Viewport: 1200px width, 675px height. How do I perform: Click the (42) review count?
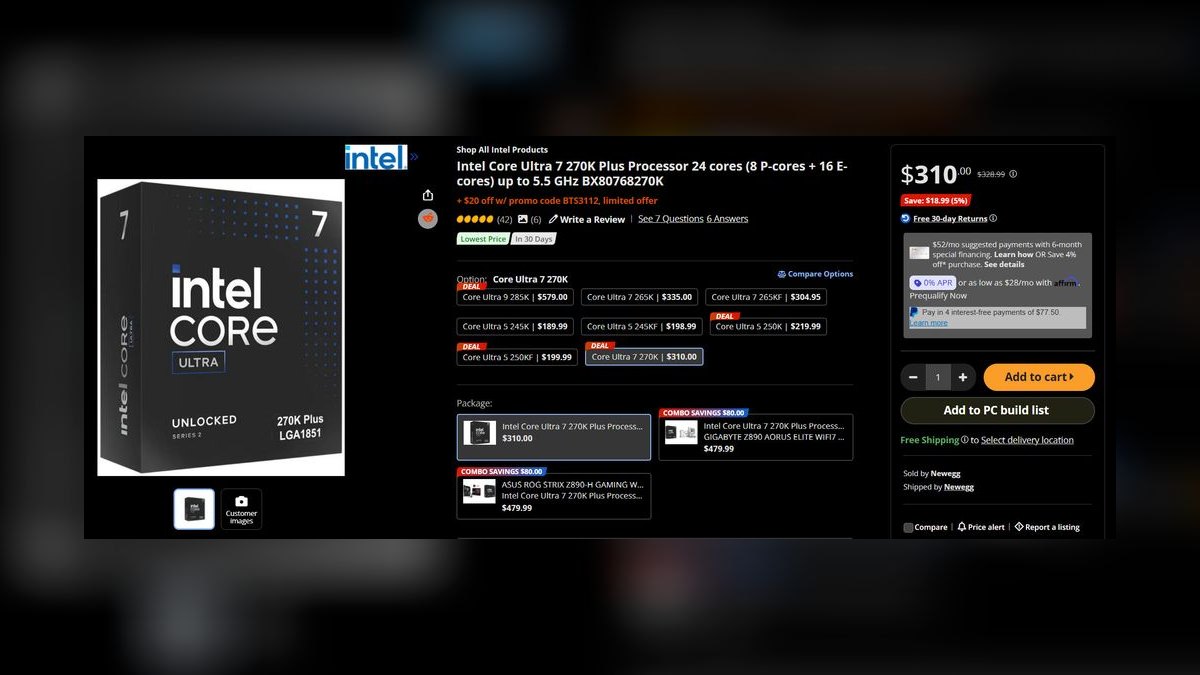tap(504, 219)
